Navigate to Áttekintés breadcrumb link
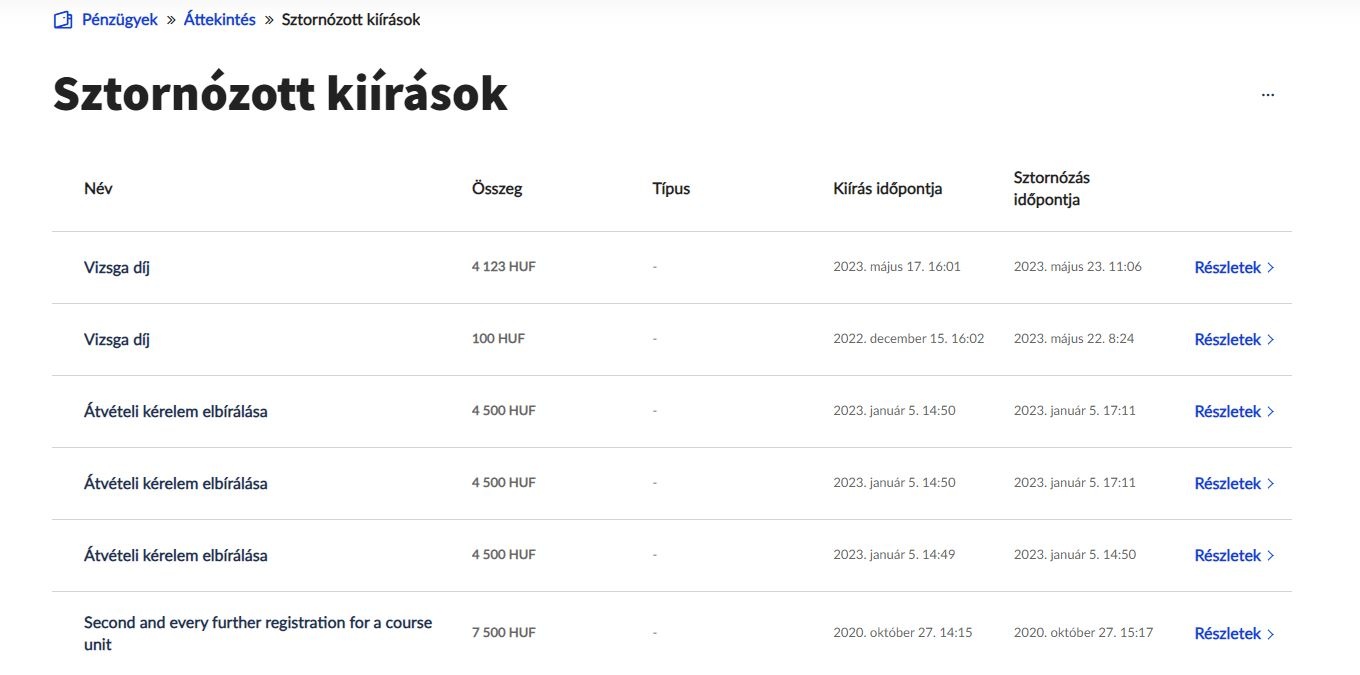Viewport: 1360px width, 675px height. (220, 20)
